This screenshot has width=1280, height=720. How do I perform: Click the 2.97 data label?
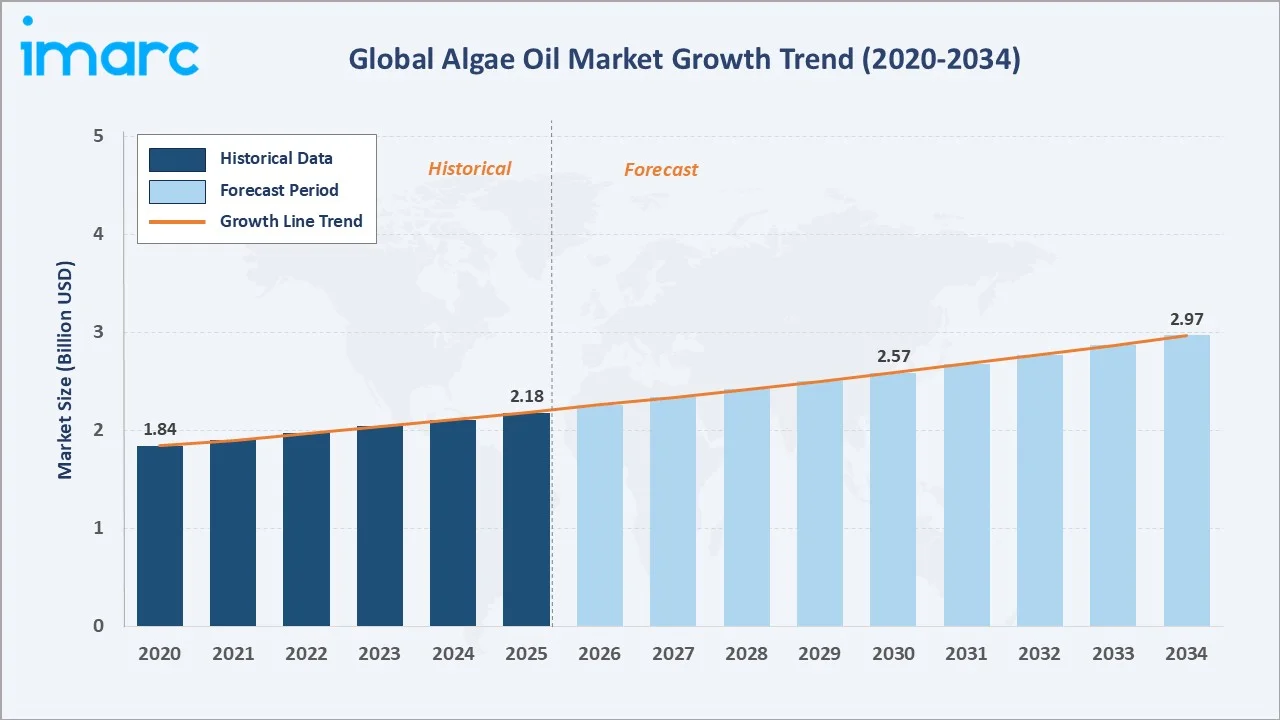pos(1187,319)
